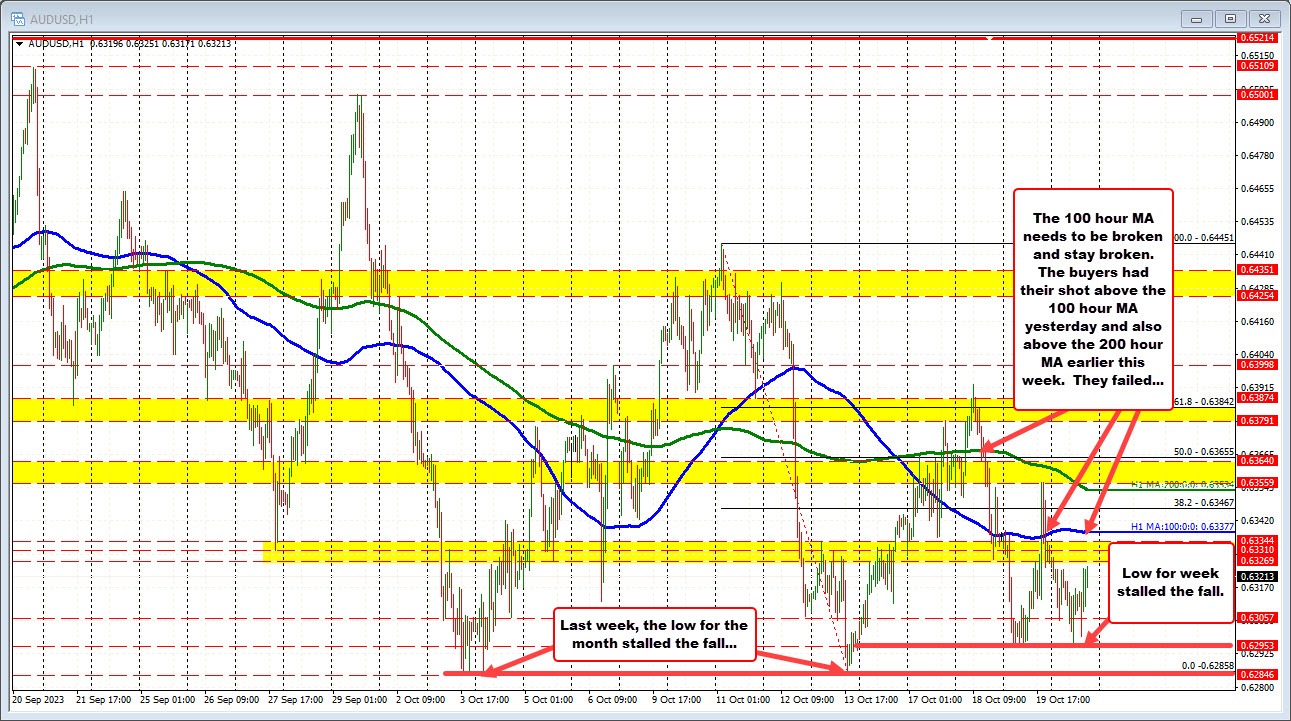Click the 'Last week, the low for the month' annotation
Screen dimensions: 1291x721
[x=653, y=634]
